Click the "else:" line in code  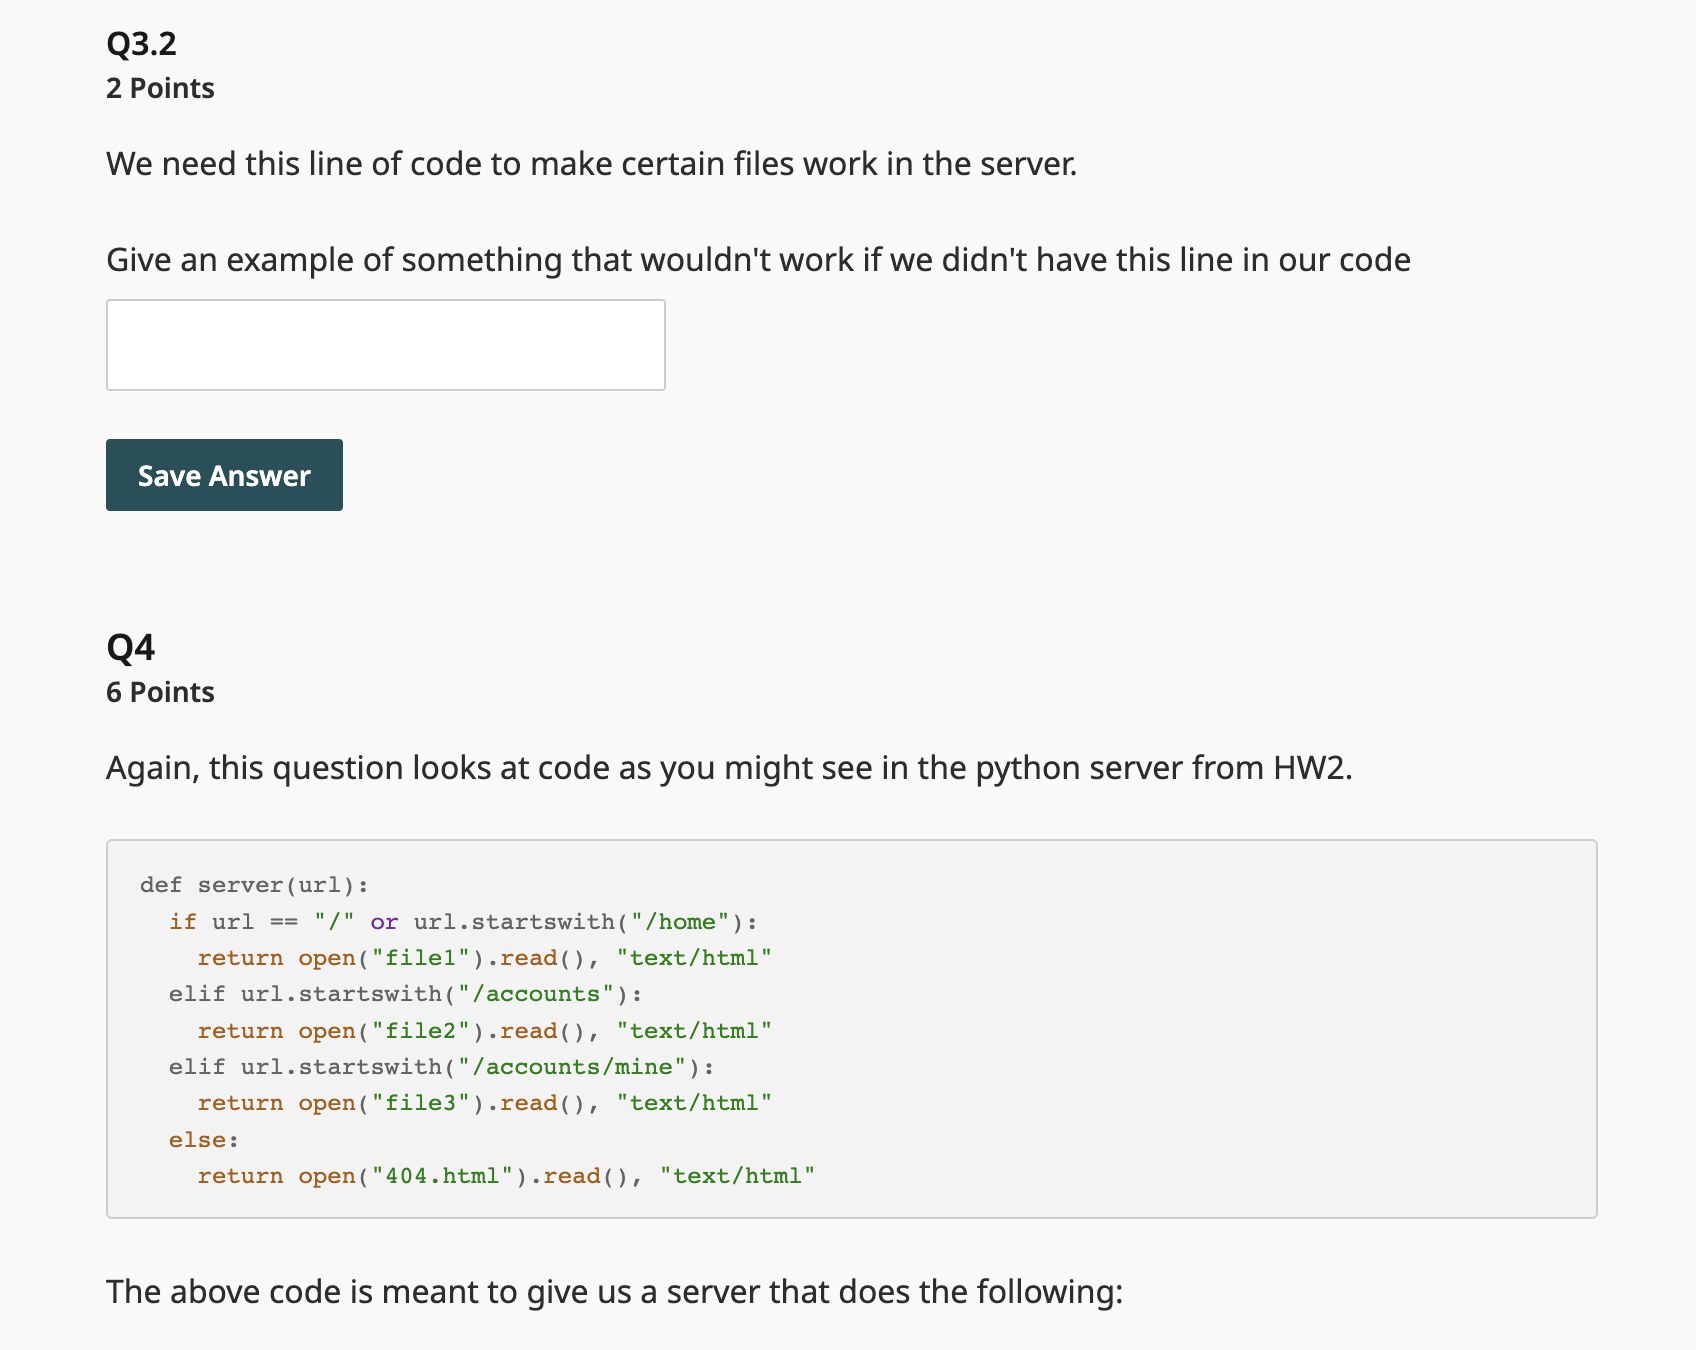(x=204, y=1140)
